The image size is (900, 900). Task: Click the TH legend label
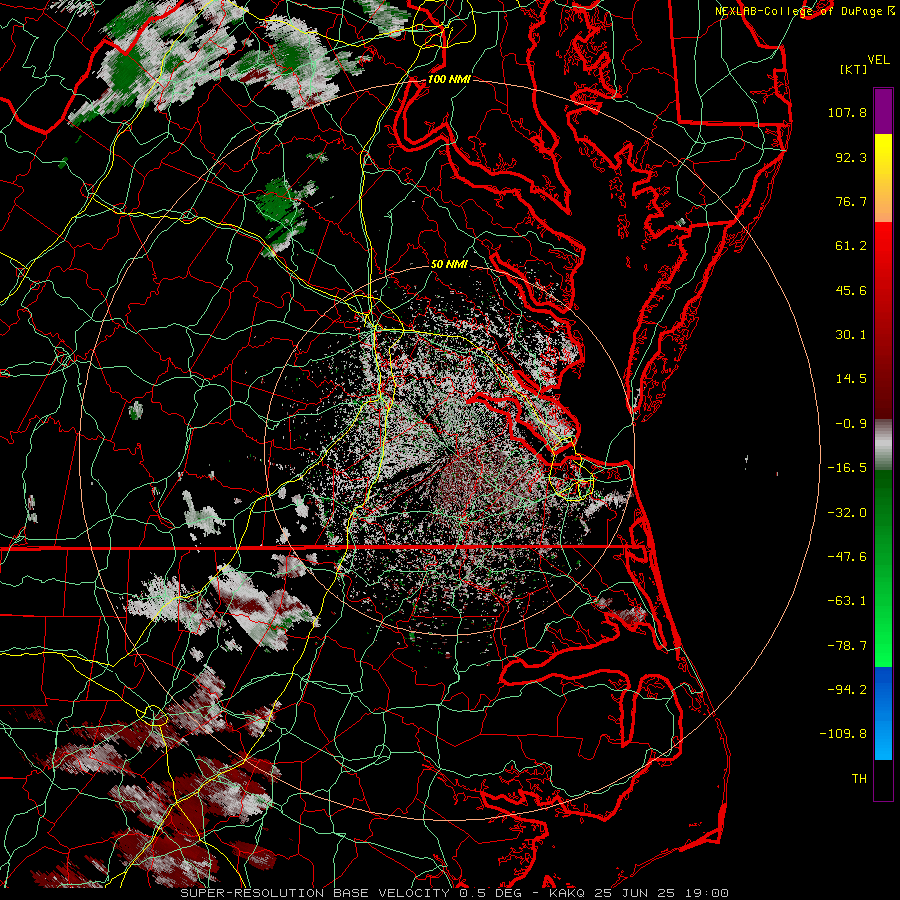859,779
